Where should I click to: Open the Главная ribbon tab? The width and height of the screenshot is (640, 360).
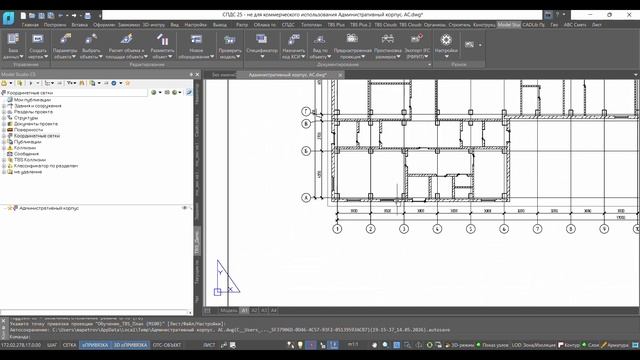[x=30, y=25]
